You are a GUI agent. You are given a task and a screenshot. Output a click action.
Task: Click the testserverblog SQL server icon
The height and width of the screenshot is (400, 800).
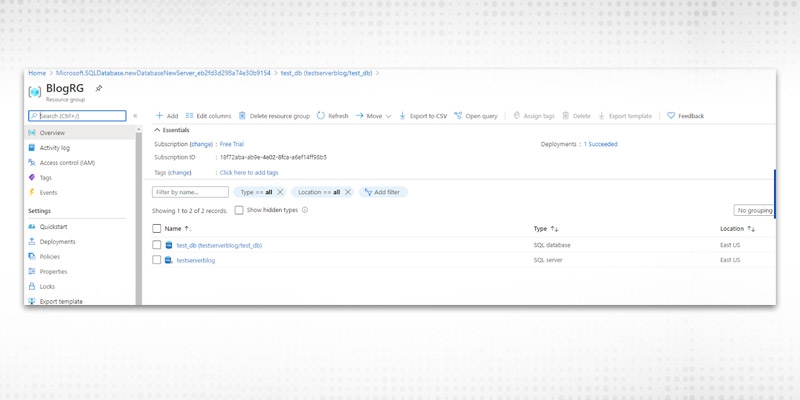coord(169,260)
